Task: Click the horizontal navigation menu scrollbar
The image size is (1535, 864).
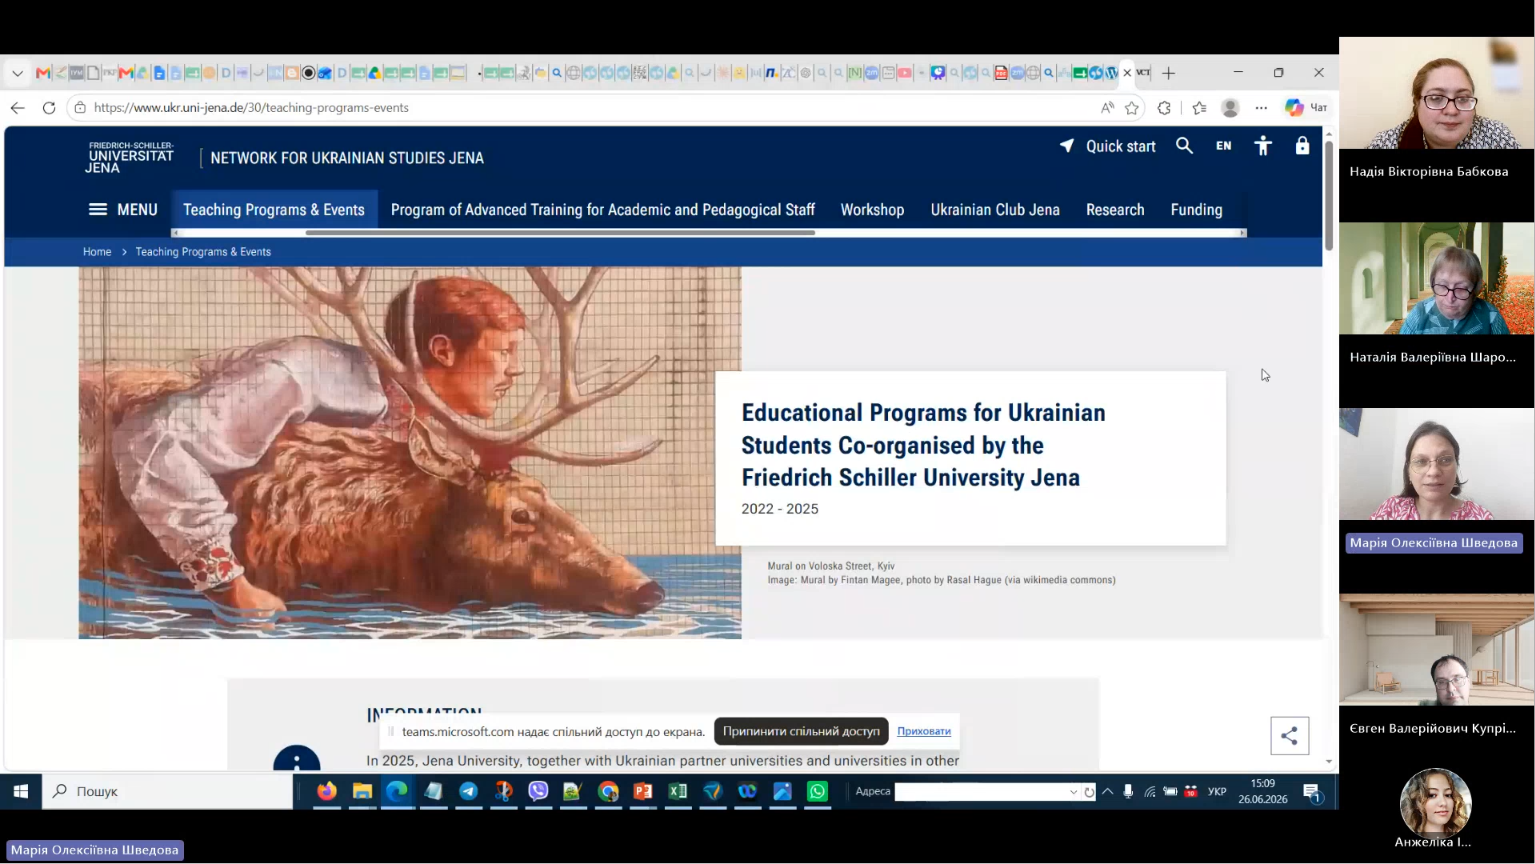Action: (560, 233)
